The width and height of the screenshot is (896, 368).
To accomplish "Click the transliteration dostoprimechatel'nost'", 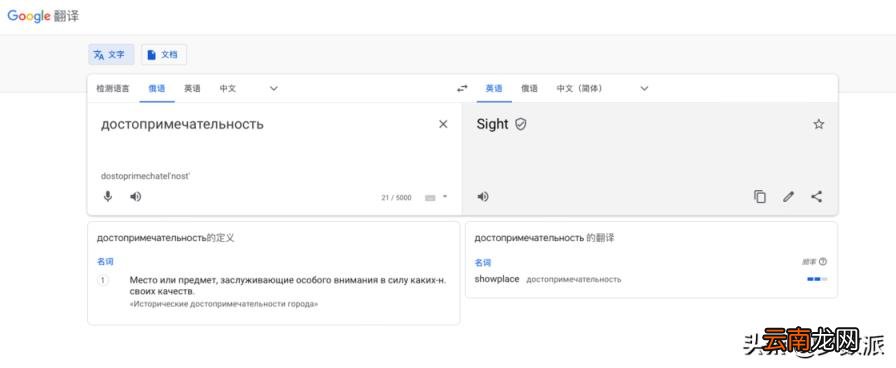I will 145,176.
